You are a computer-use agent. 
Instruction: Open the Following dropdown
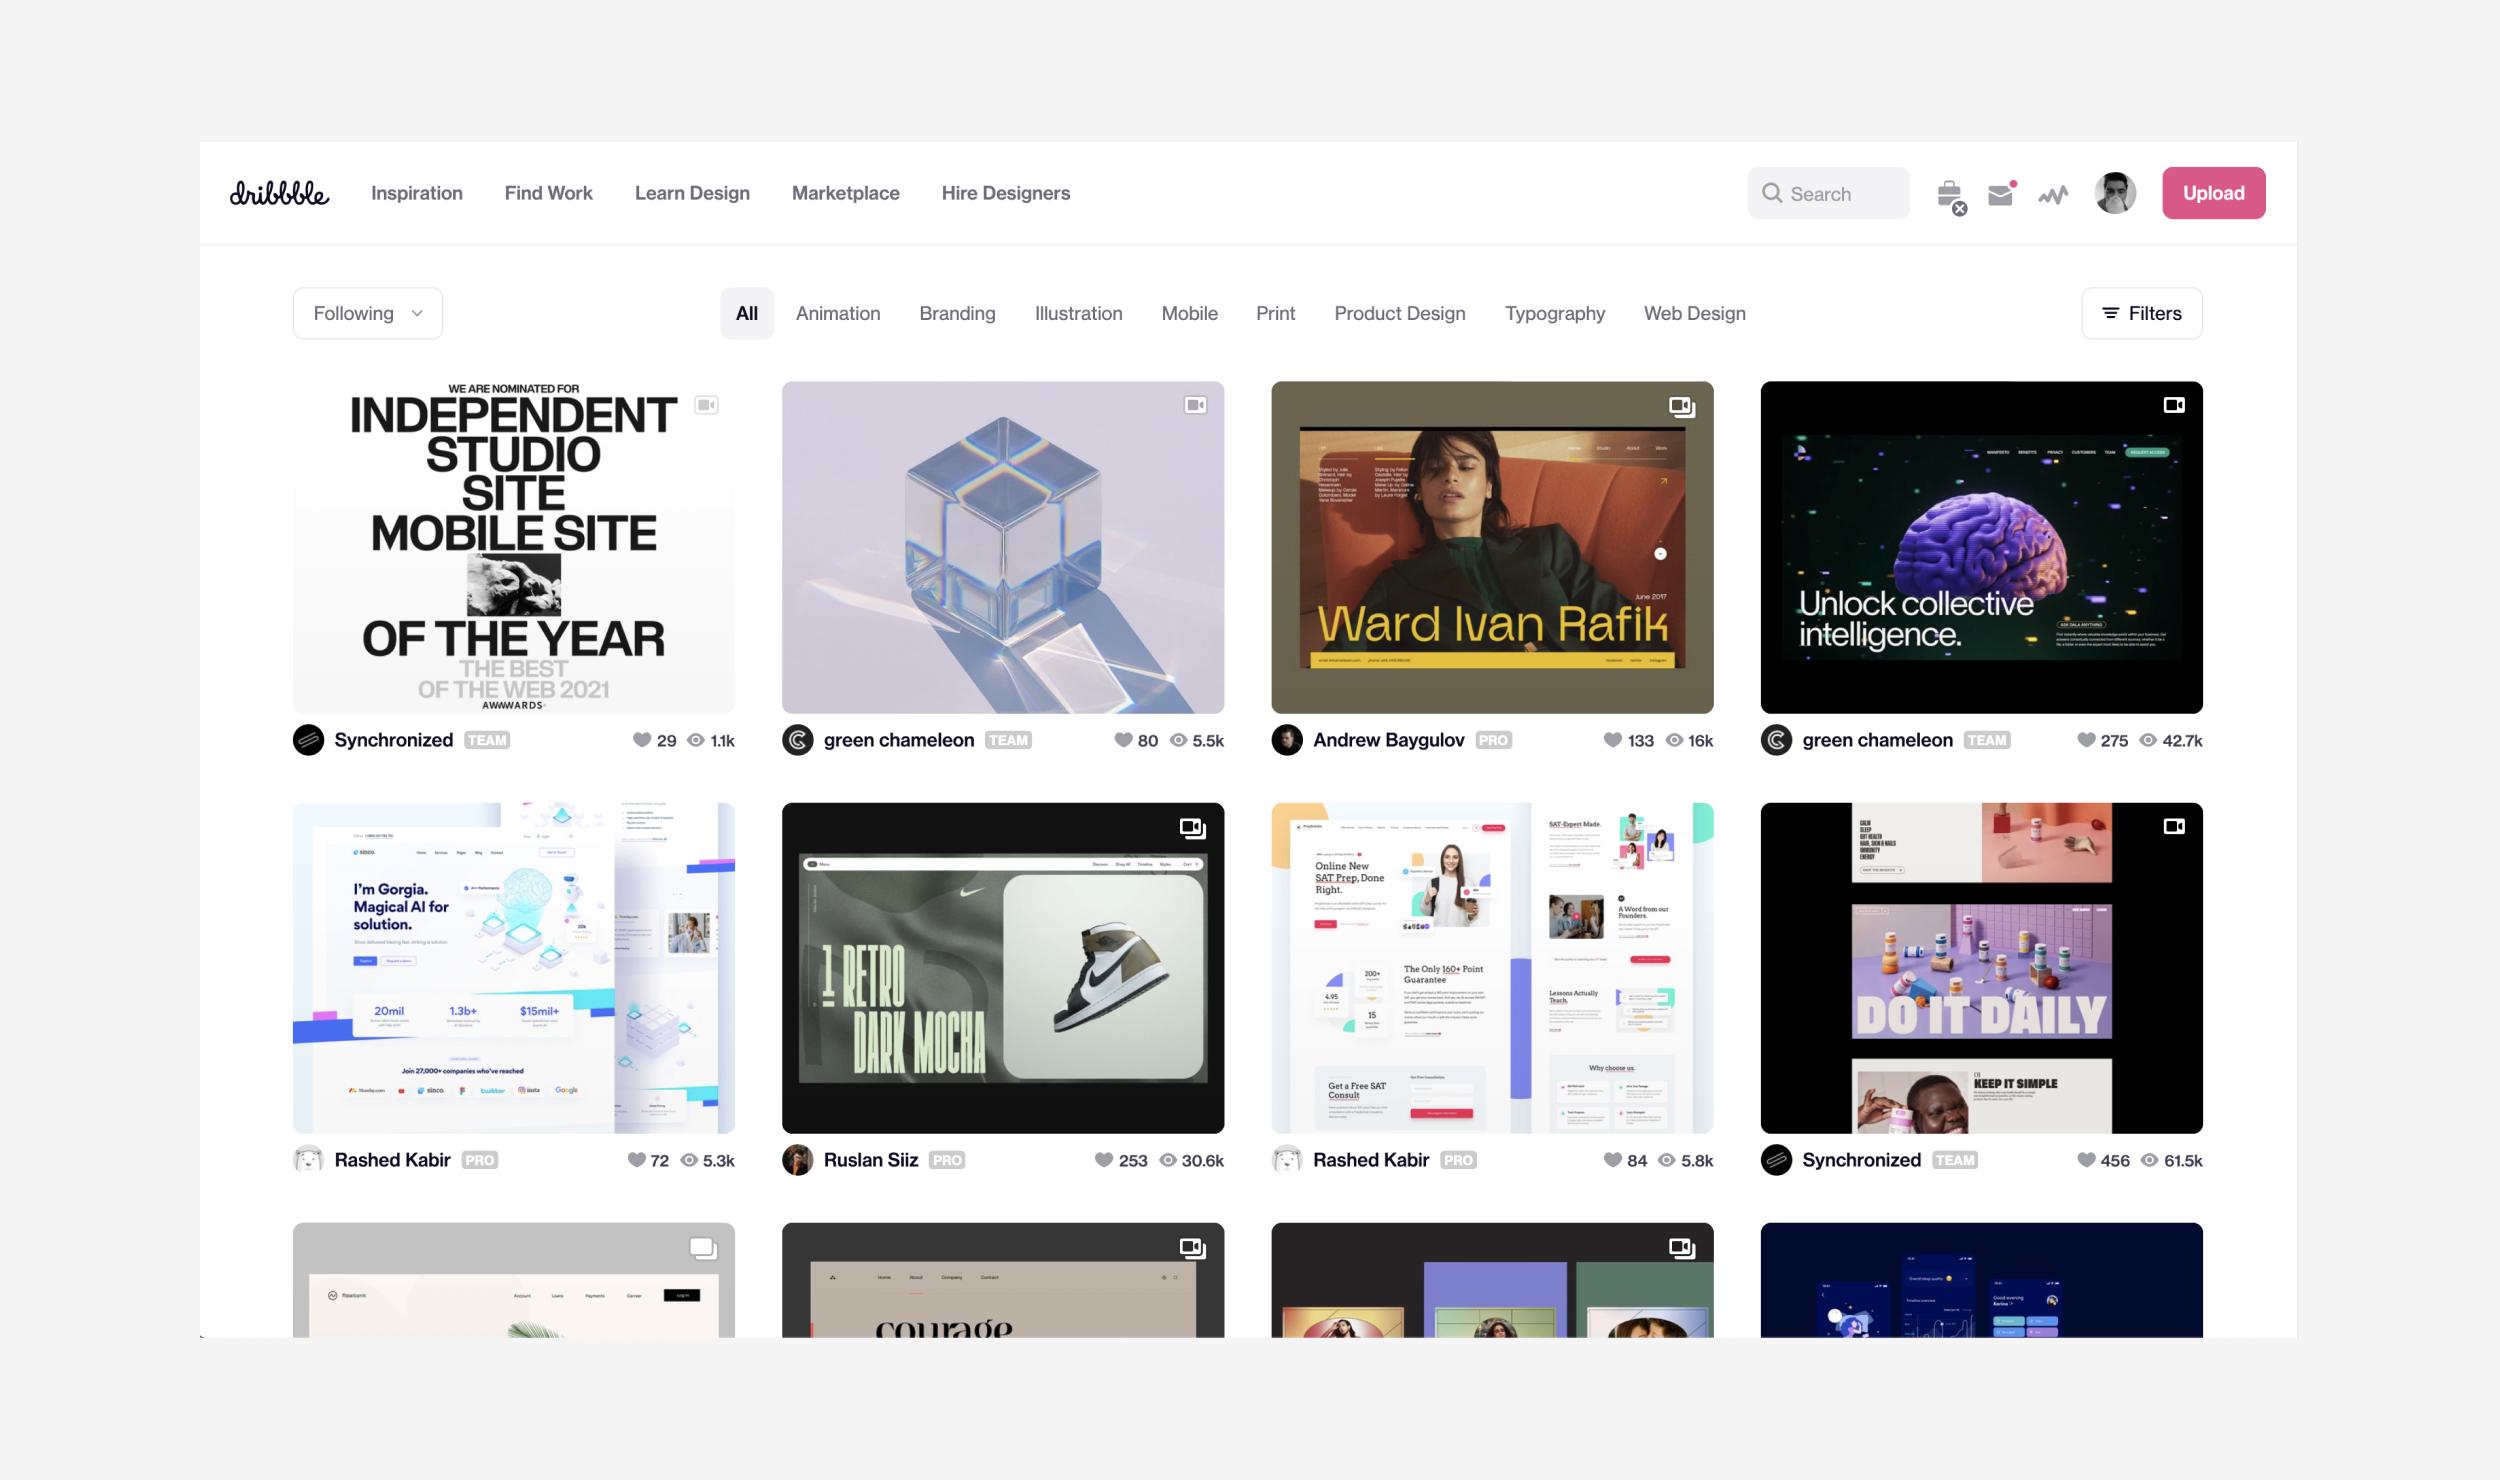[x=367, y=312]
